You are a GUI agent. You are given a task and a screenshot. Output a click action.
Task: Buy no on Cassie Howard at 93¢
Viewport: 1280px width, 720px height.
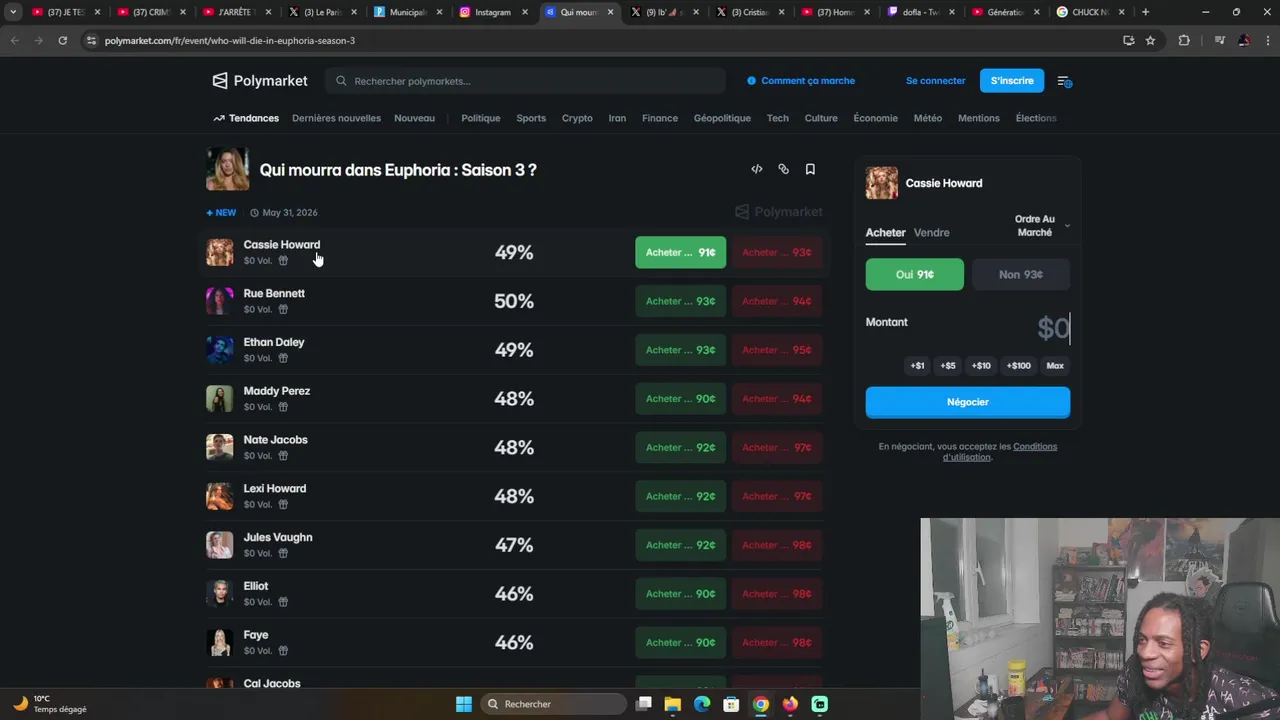tap(776, 252)
